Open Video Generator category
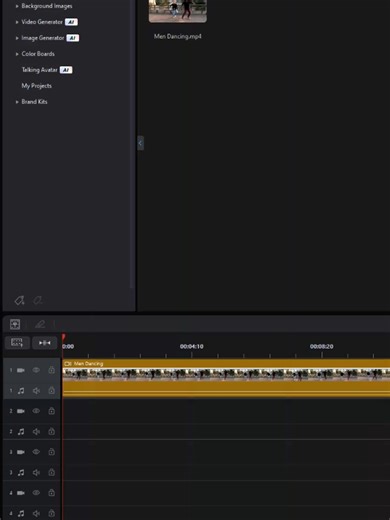The width and height of the screenshot is (390, 520). point(42,22)
